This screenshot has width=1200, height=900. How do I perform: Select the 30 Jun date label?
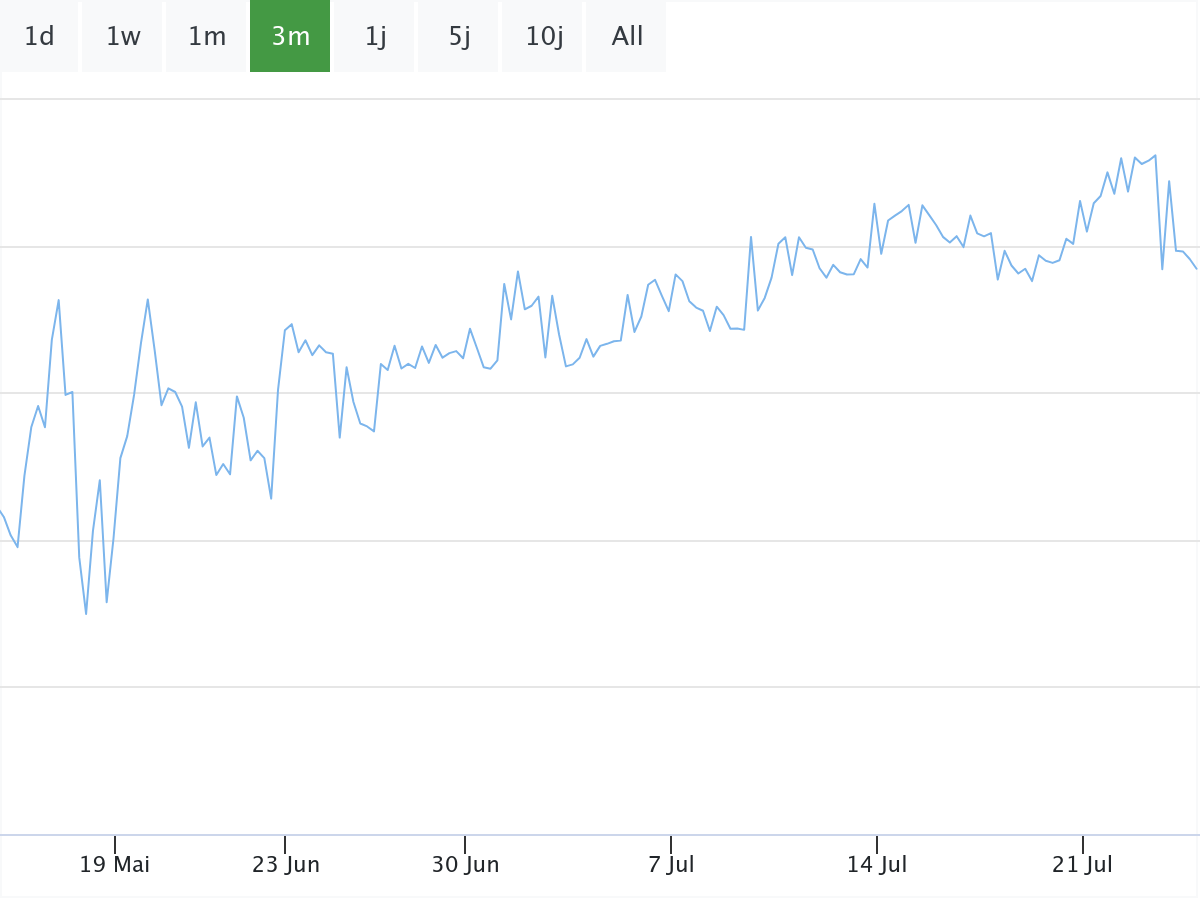point(465,864)
